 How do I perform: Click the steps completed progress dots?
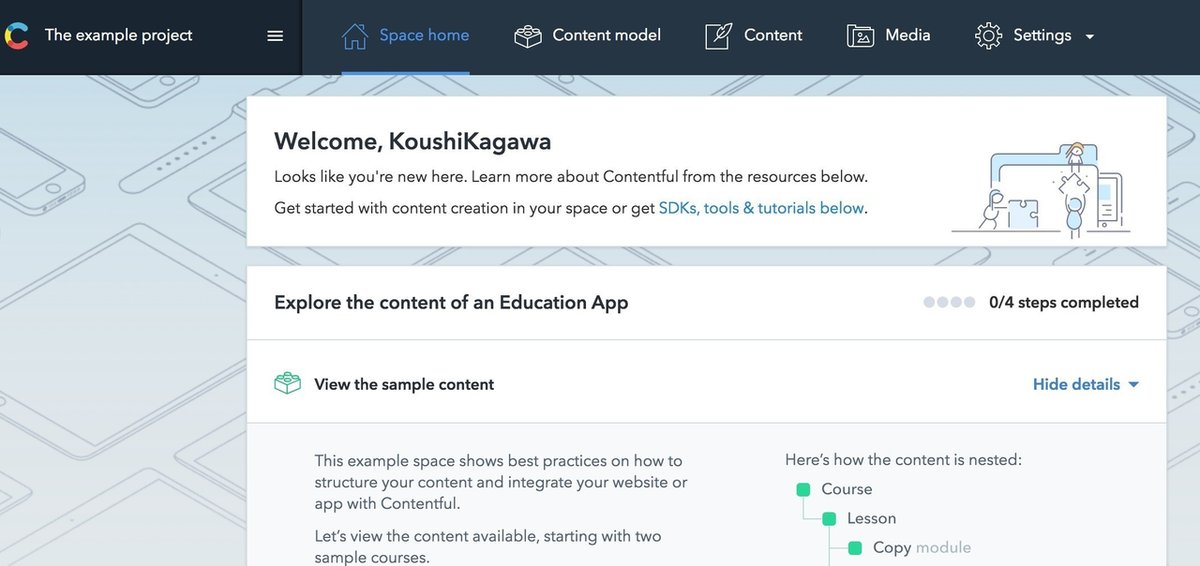[x=949, y=302]
